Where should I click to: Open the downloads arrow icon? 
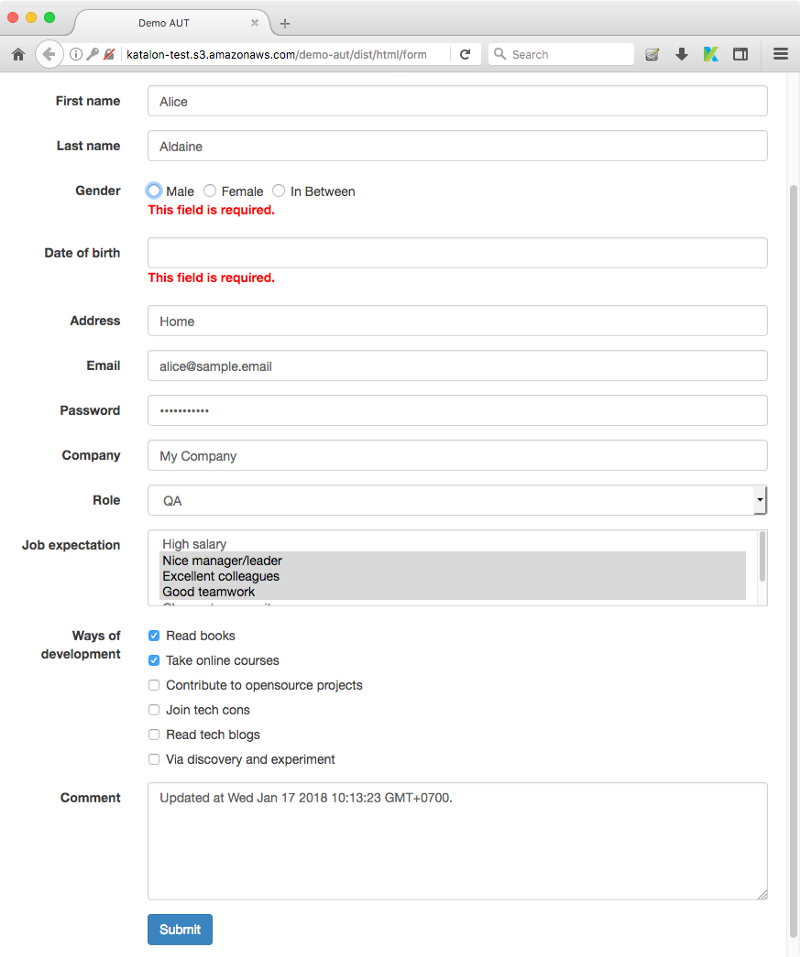click(x=682, y=54)
